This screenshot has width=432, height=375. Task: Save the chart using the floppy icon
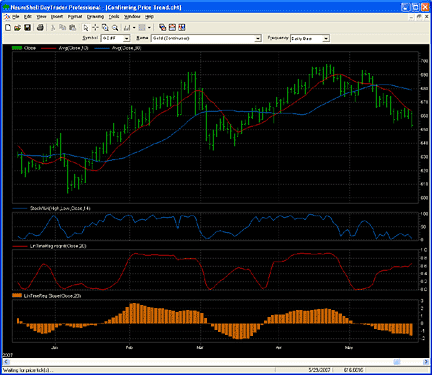27,28
